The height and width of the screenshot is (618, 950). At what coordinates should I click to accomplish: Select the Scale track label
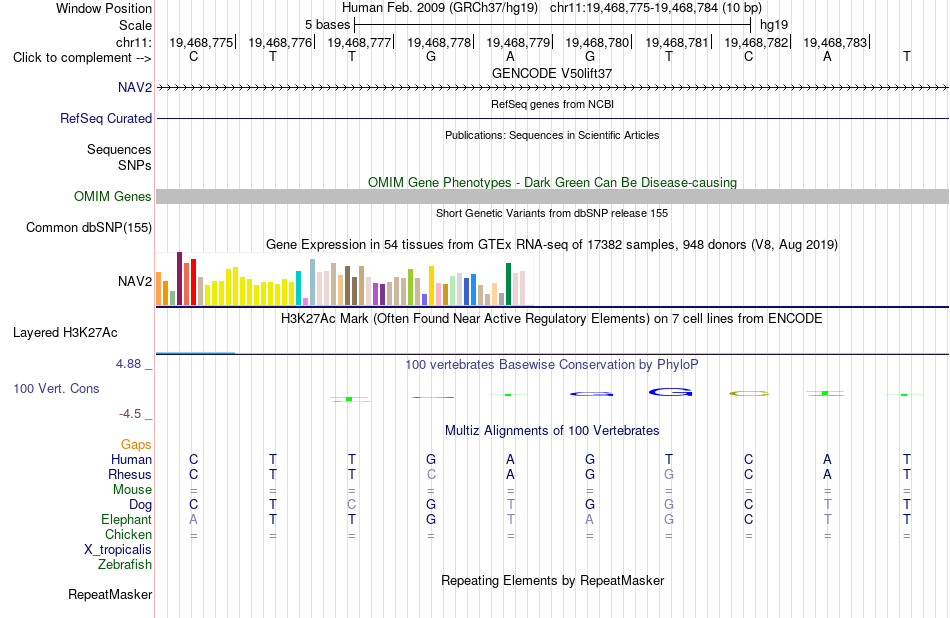pos(135,25)
